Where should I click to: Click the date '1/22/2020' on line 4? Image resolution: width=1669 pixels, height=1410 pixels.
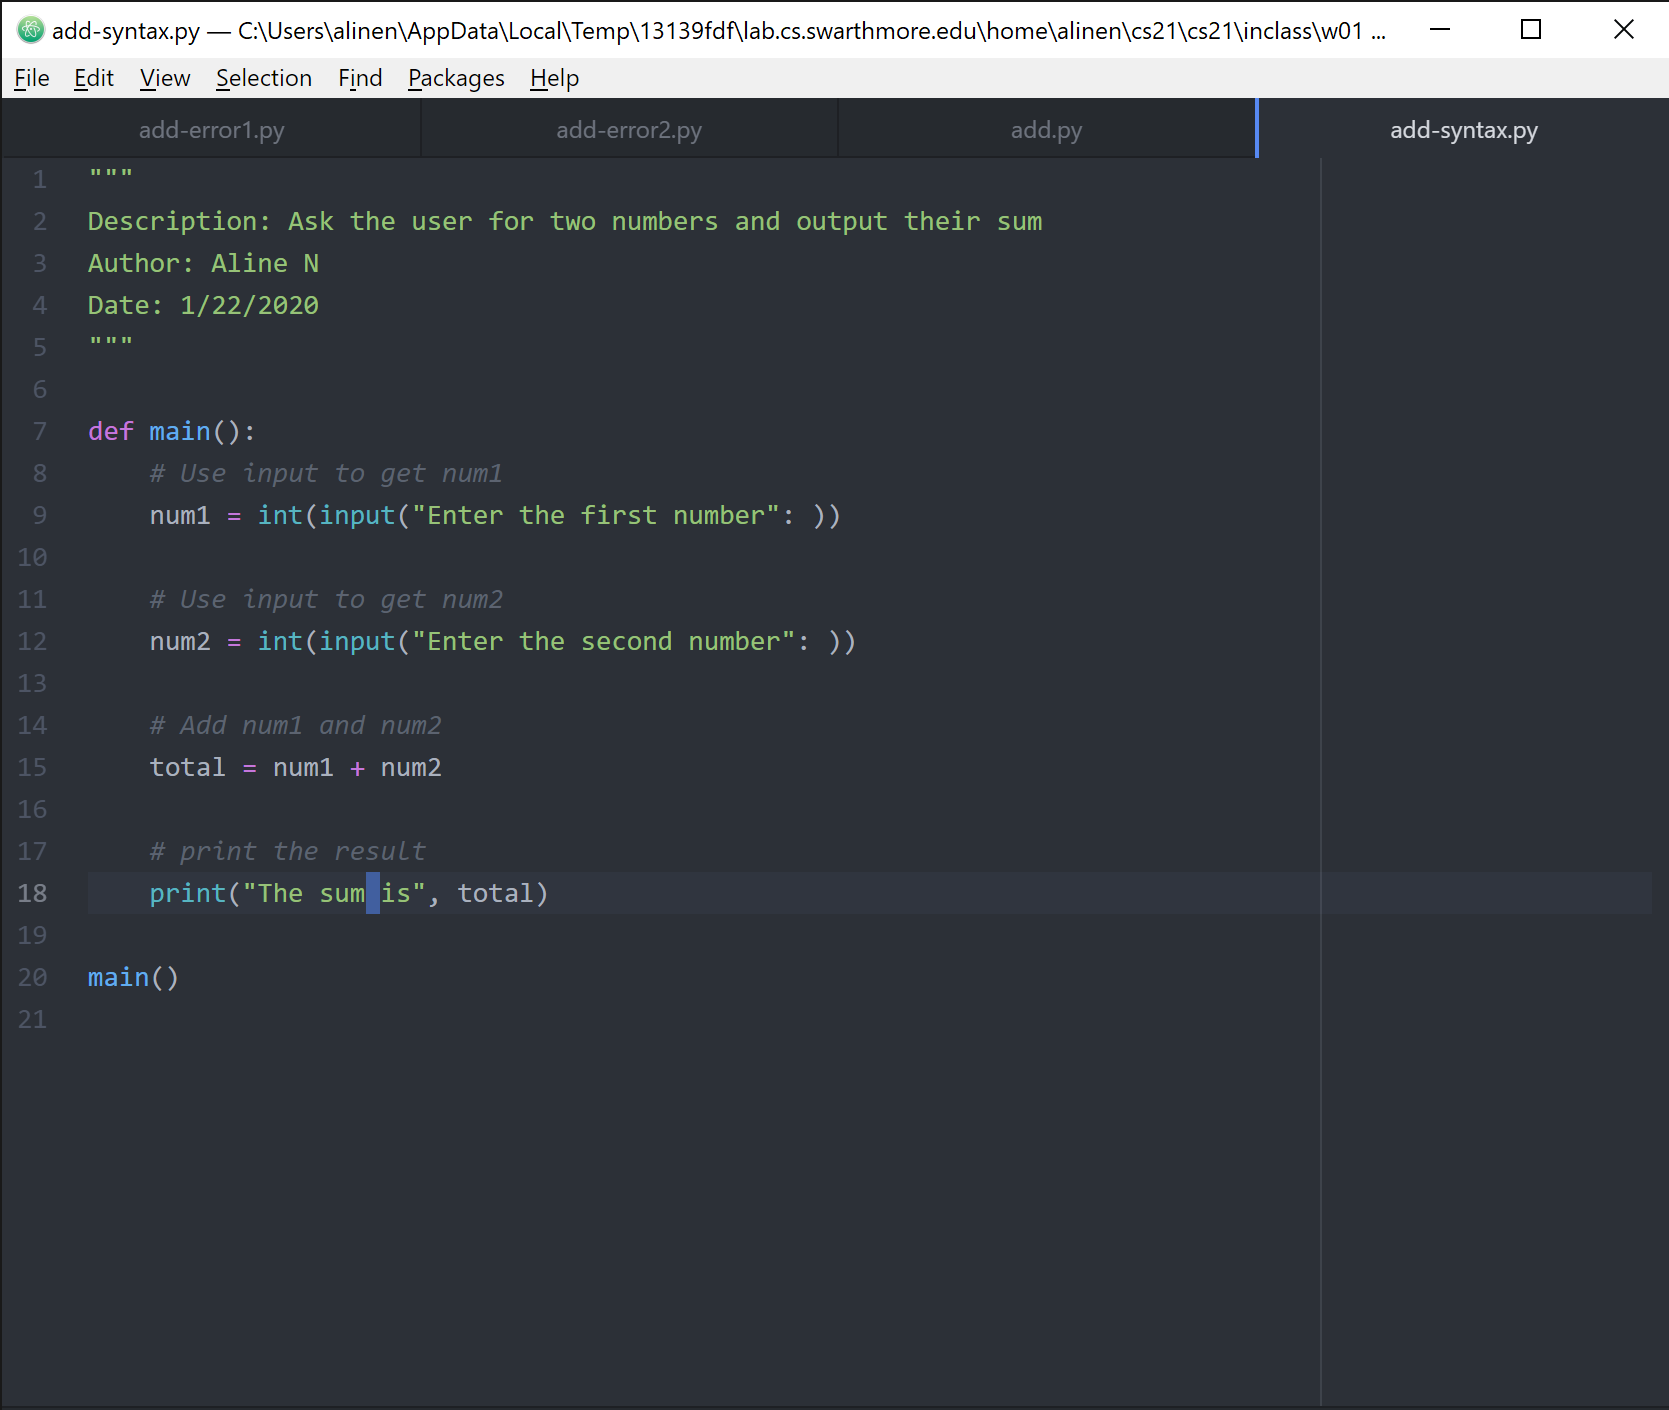(x=249, y=305)
